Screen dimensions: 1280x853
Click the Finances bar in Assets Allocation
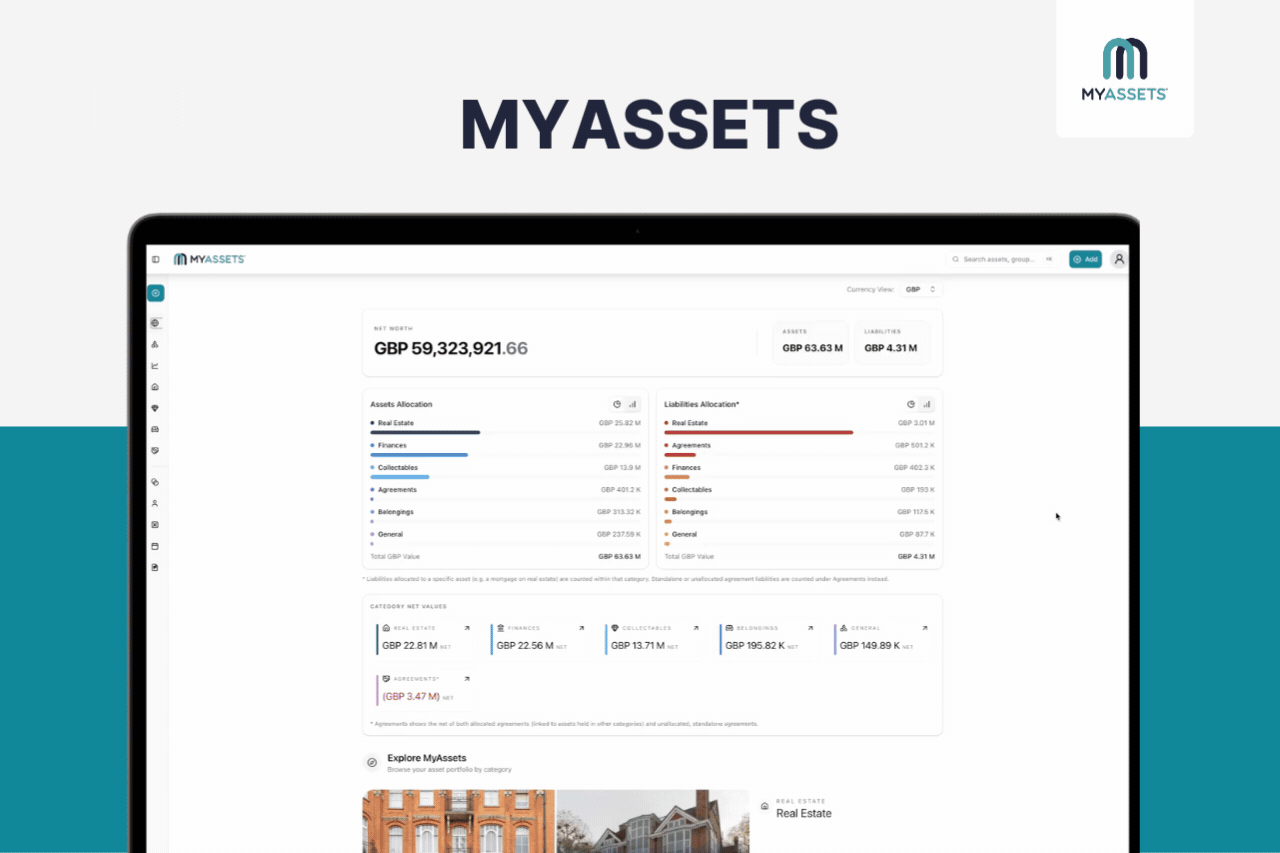[x=419, y=455]
